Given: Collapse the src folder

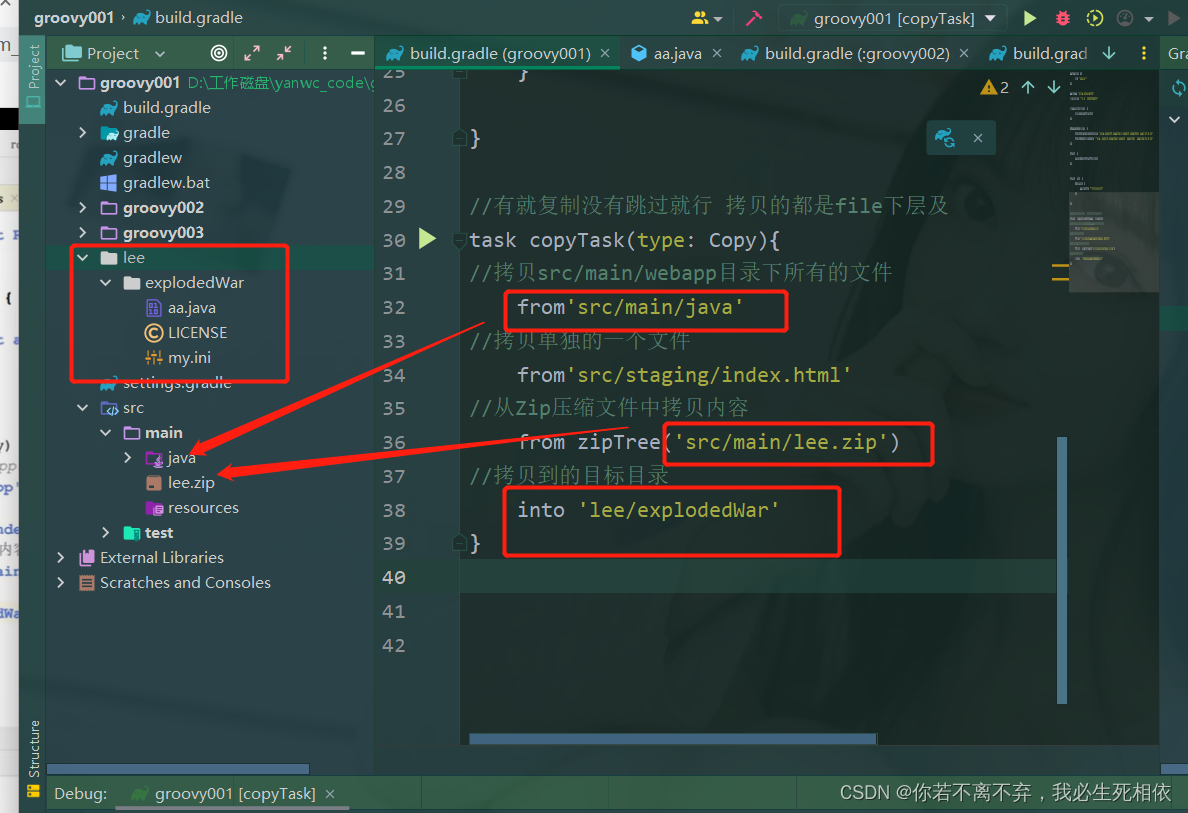Looking at the screenshot, I should (83, 408).
